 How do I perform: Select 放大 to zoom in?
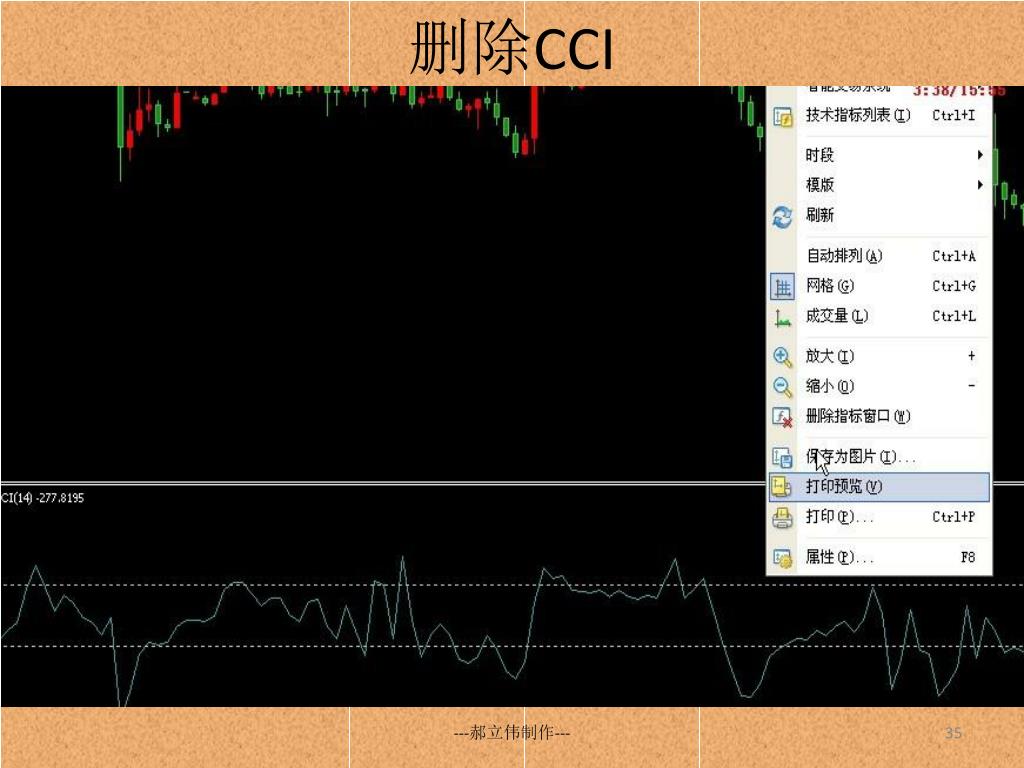pyautogui.click(x=879, y=356)
